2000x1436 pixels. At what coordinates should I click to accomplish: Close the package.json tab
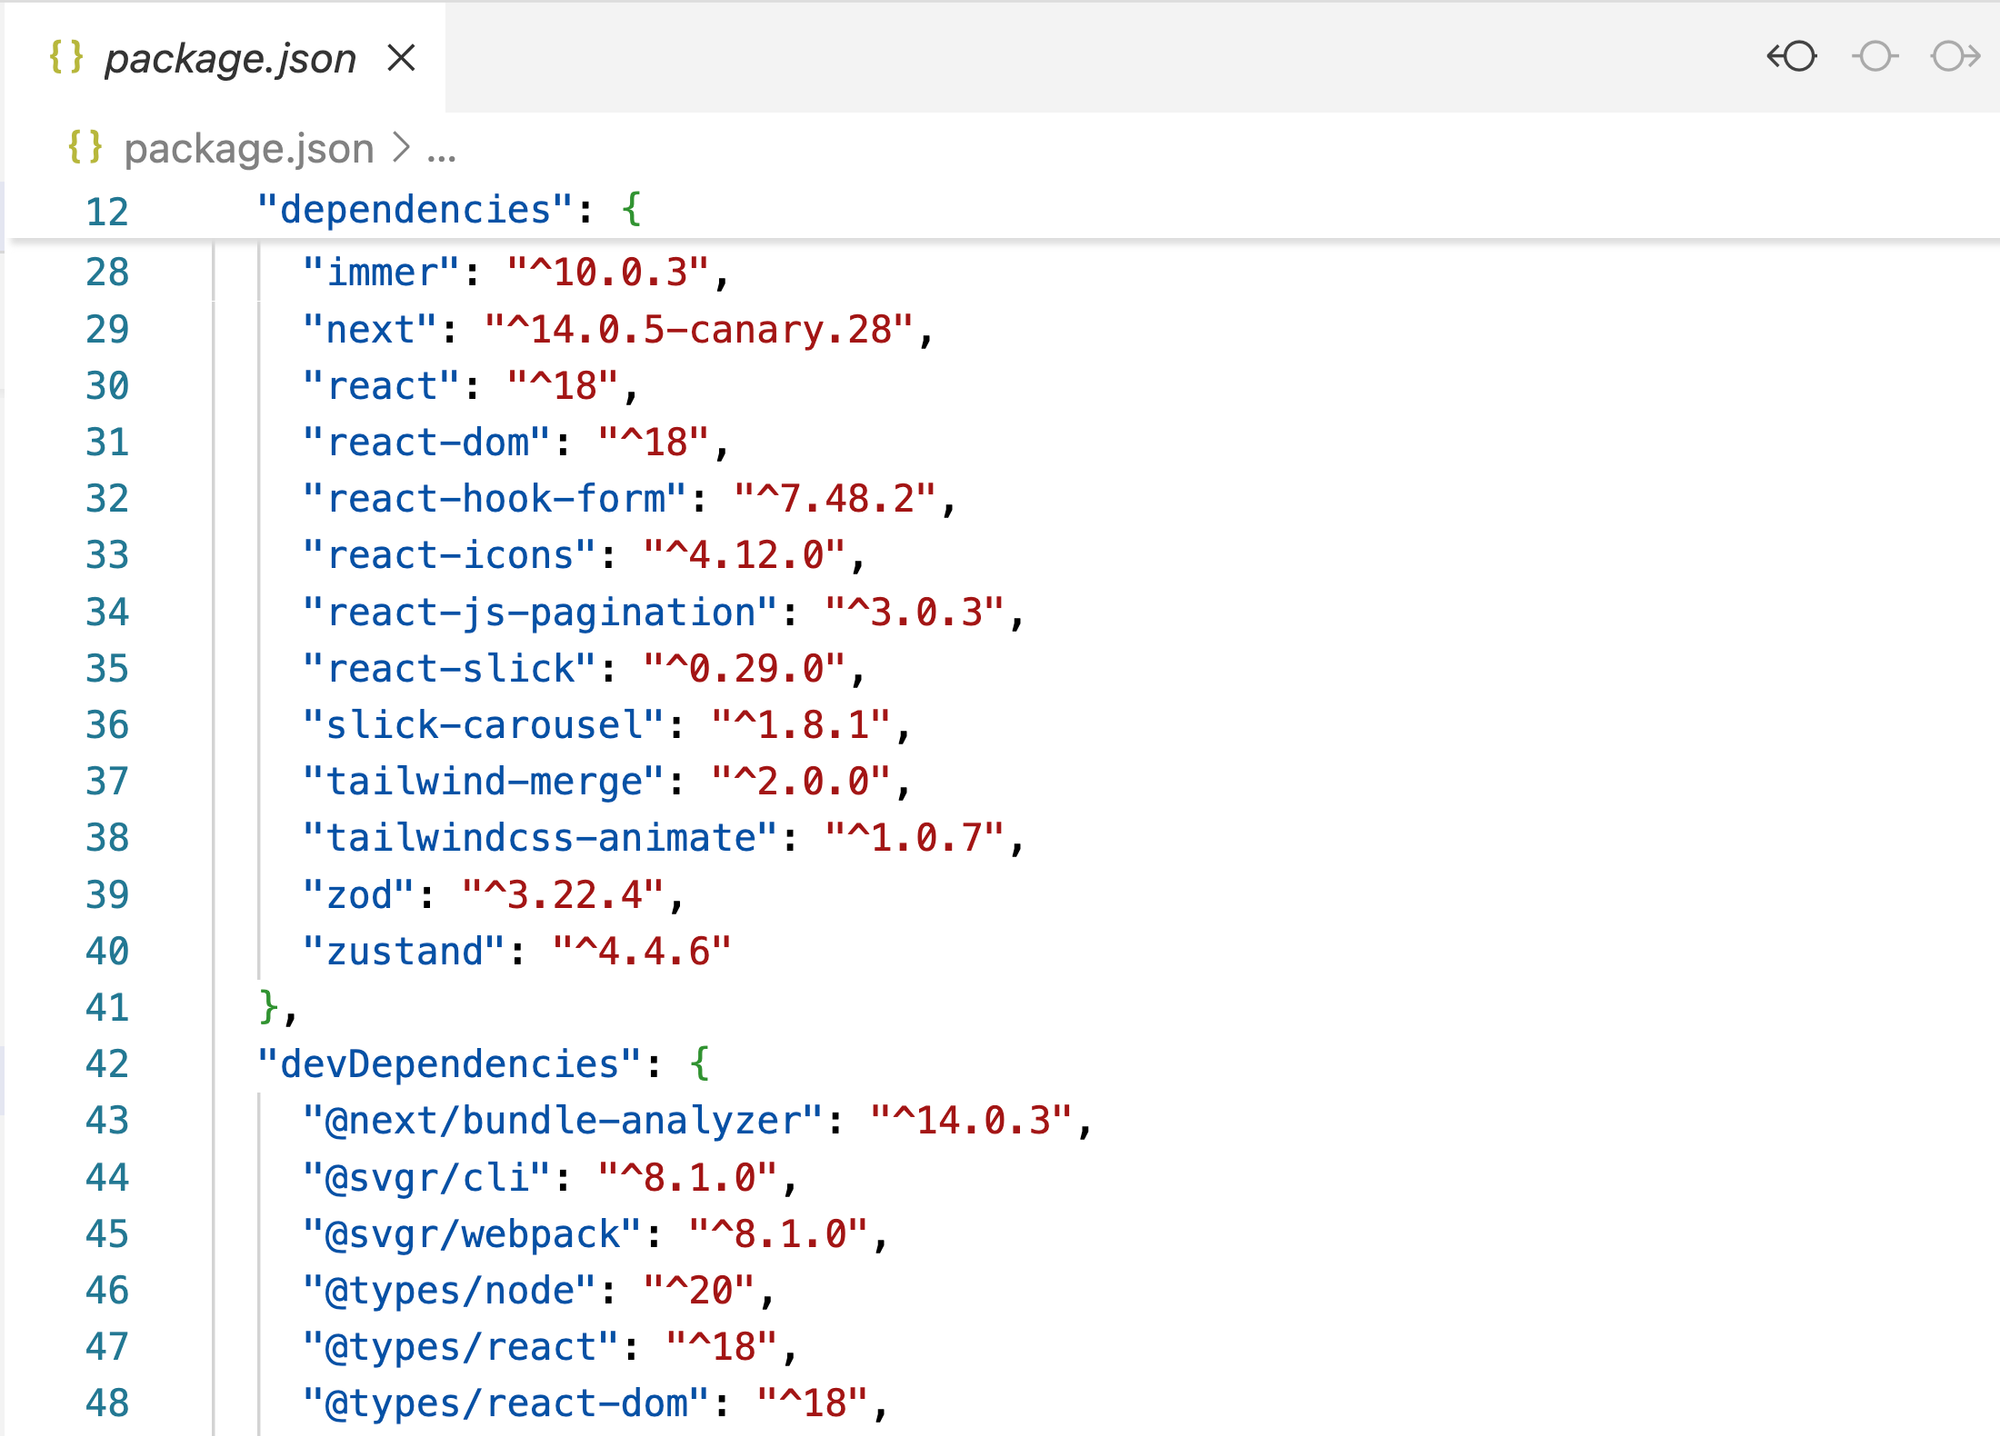click(x=401, y=58)
